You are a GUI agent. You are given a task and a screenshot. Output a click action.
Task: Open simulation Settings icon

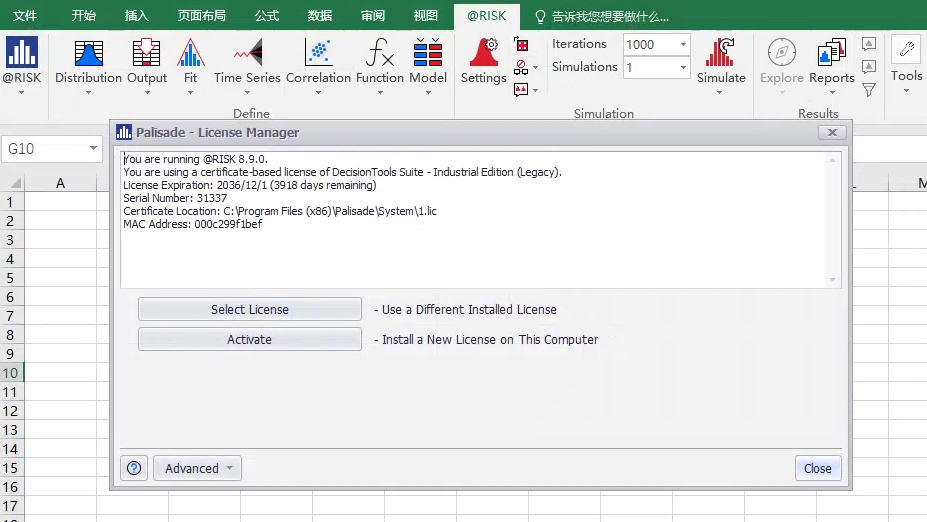(484, 53)
